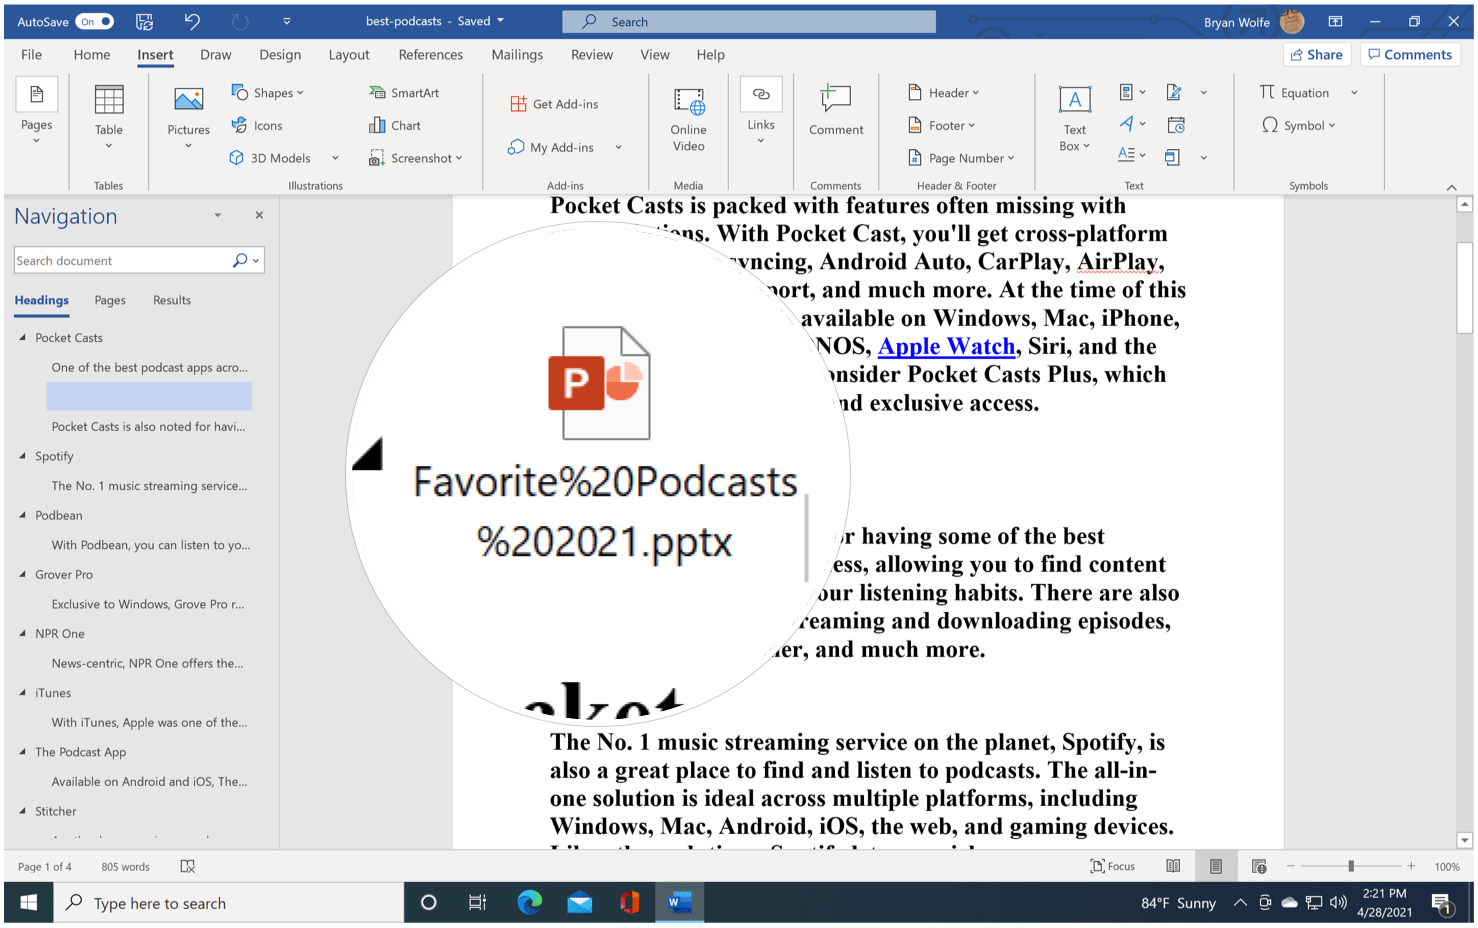Open the best-podcasts Saved title dropdown
The width and height of the screenshot is (1478, 928).
click(435, 21)
